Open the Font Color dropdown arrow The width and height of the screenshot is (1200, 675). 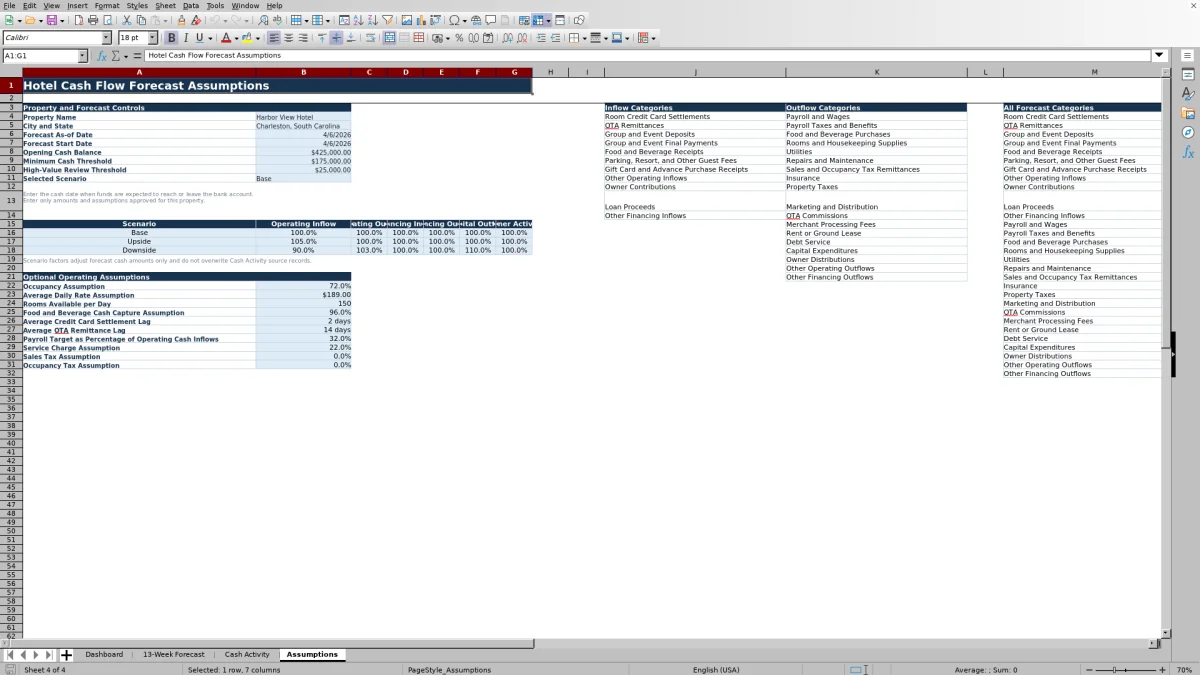237,38
